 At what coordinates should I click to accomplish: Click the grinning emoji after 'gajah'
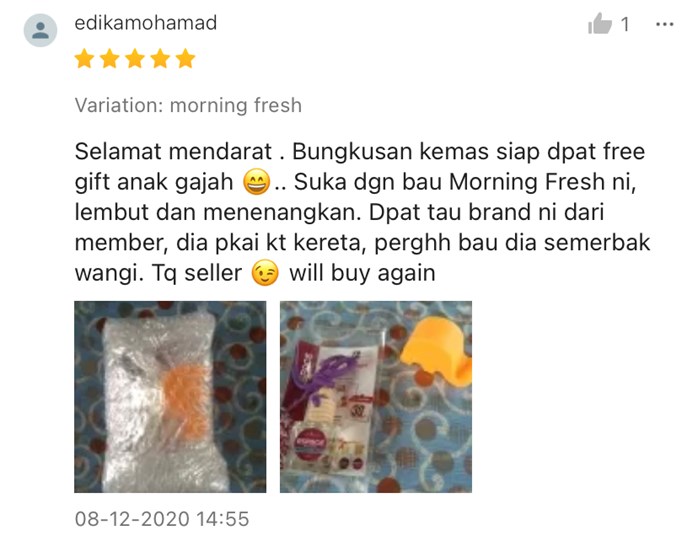(256, 182)
